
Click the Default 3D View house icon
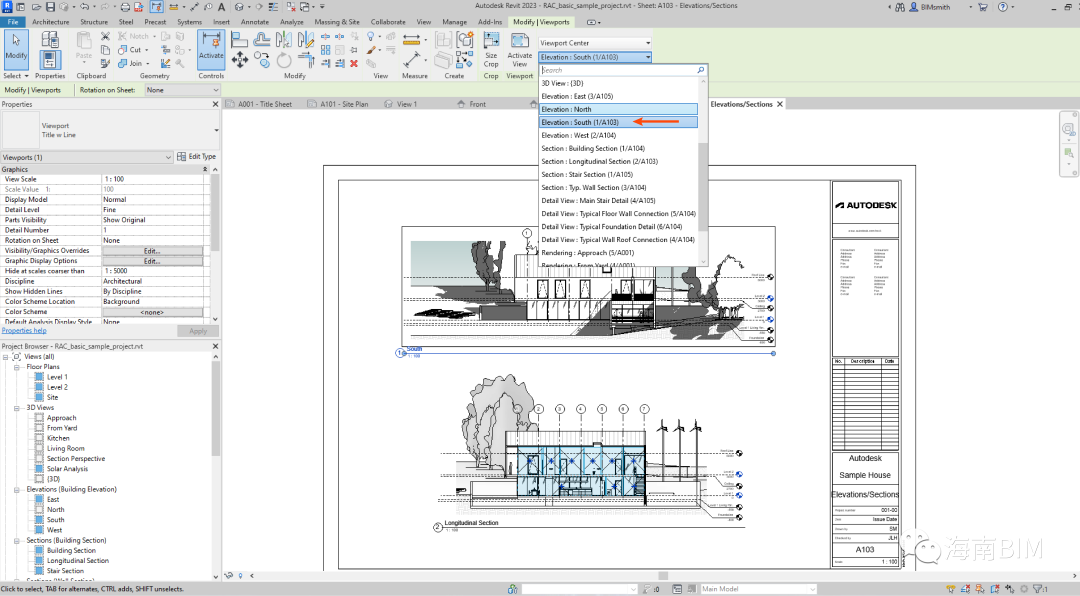[x=239, y=7]
